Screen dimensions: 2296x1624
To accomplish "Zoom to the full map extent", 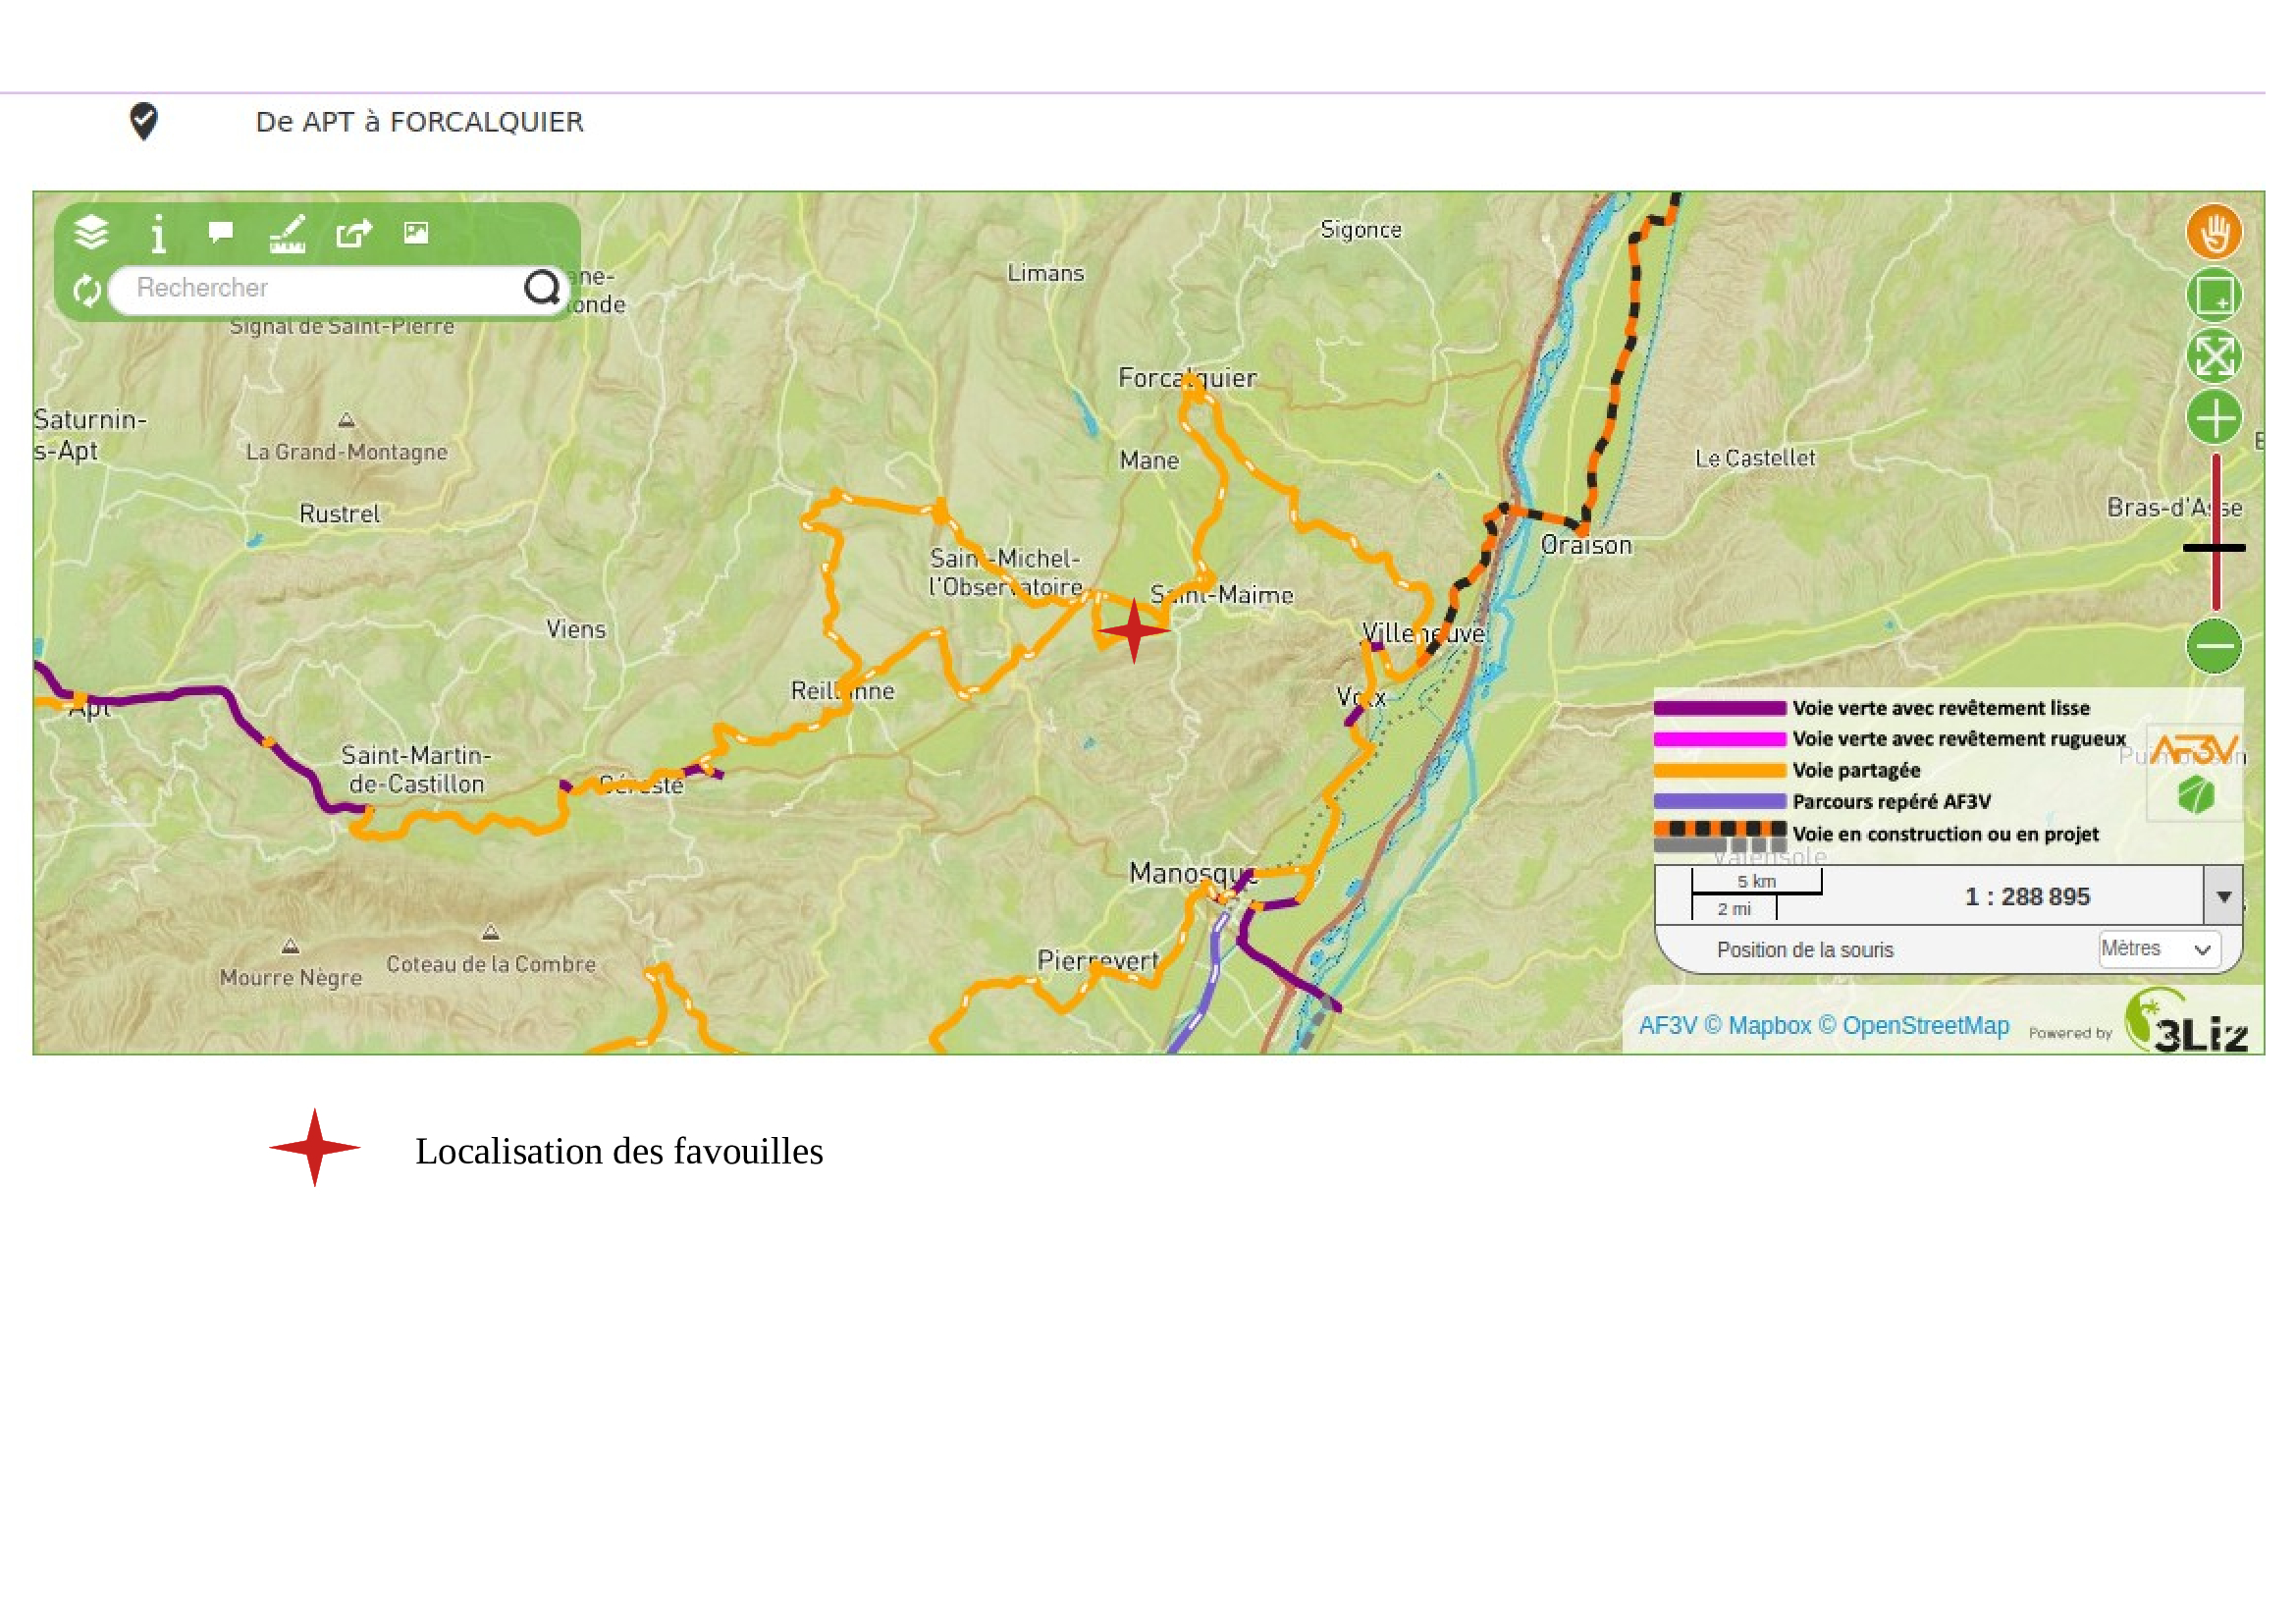I will coord(2214,356).
